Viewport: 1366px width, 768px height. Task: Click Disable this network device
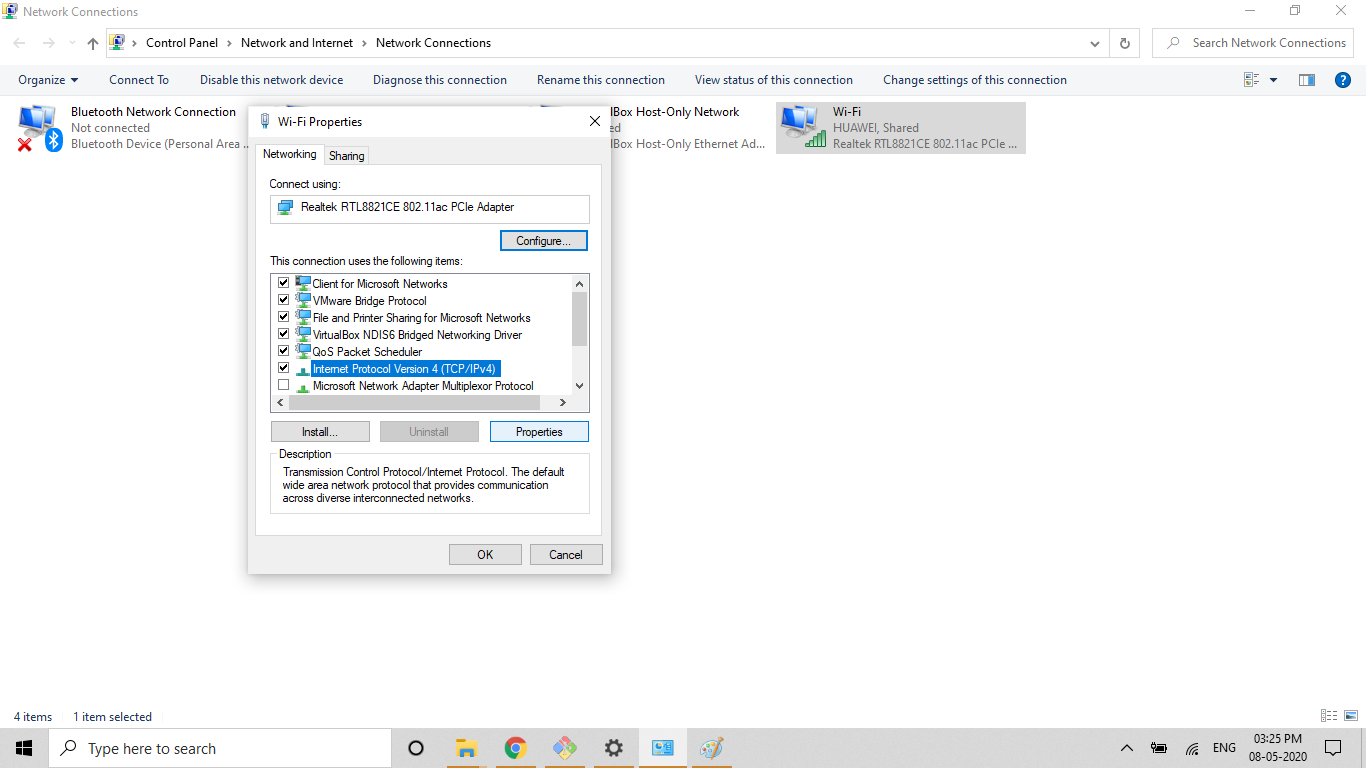[x=271, y=80]
